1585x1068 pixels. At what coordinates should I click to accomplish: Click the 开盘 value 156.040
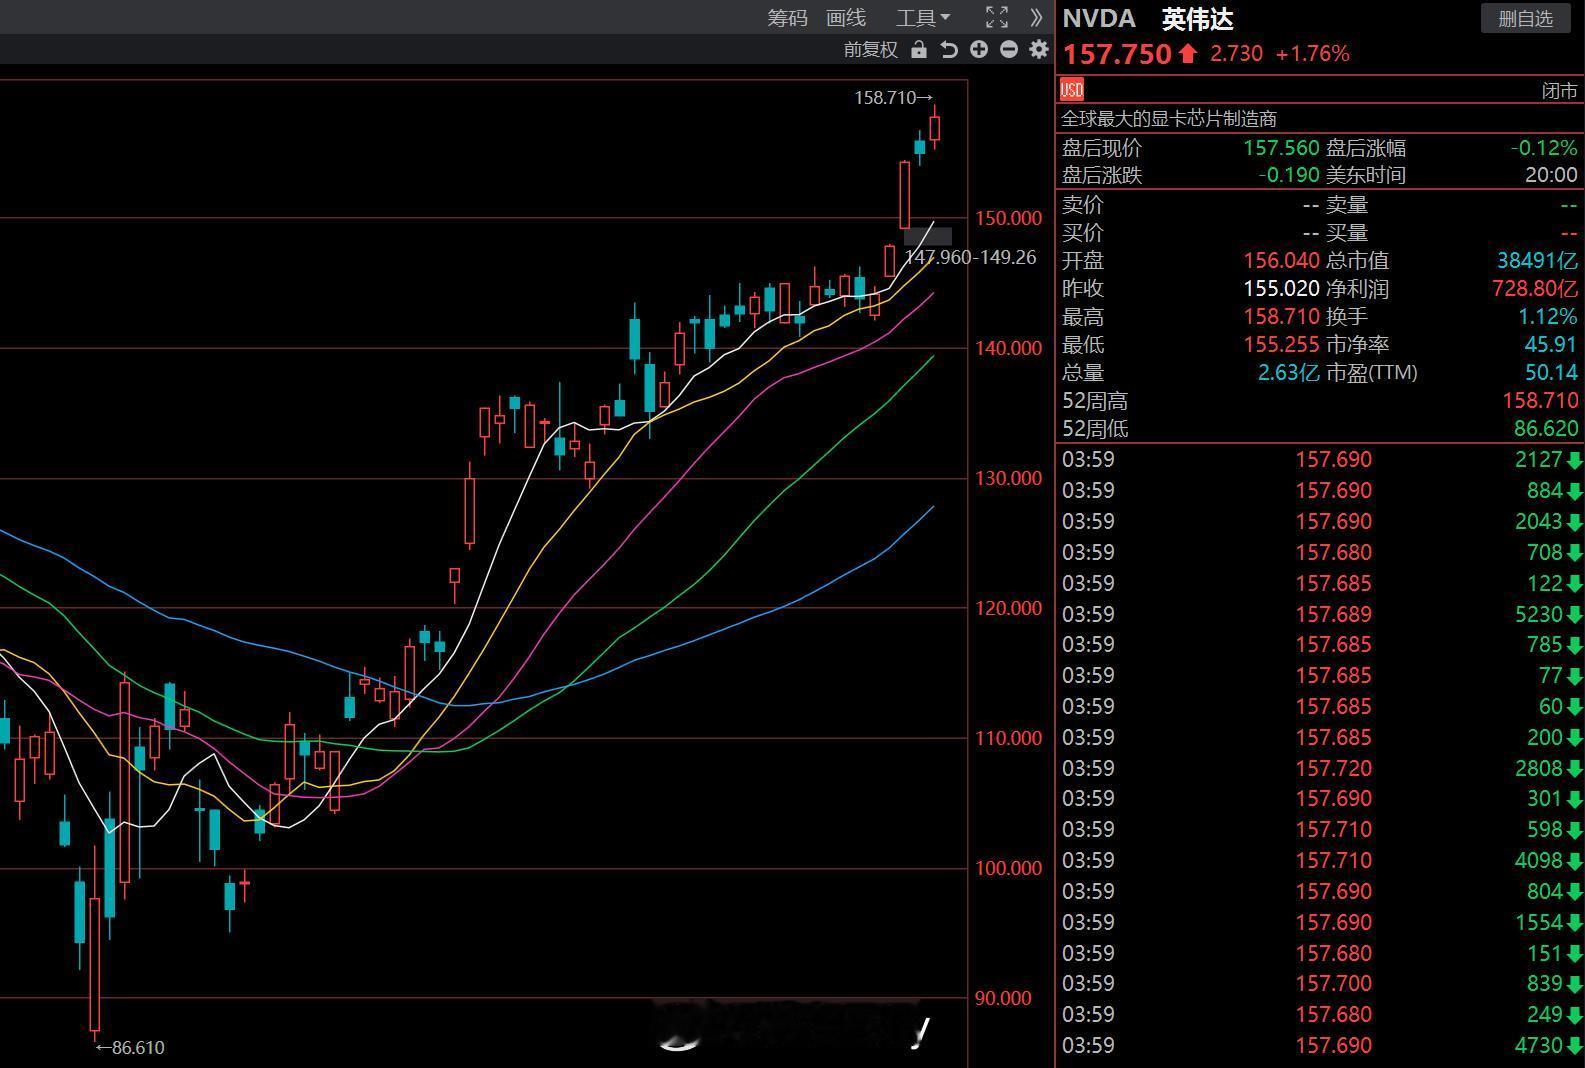[x=1281, y=260]
